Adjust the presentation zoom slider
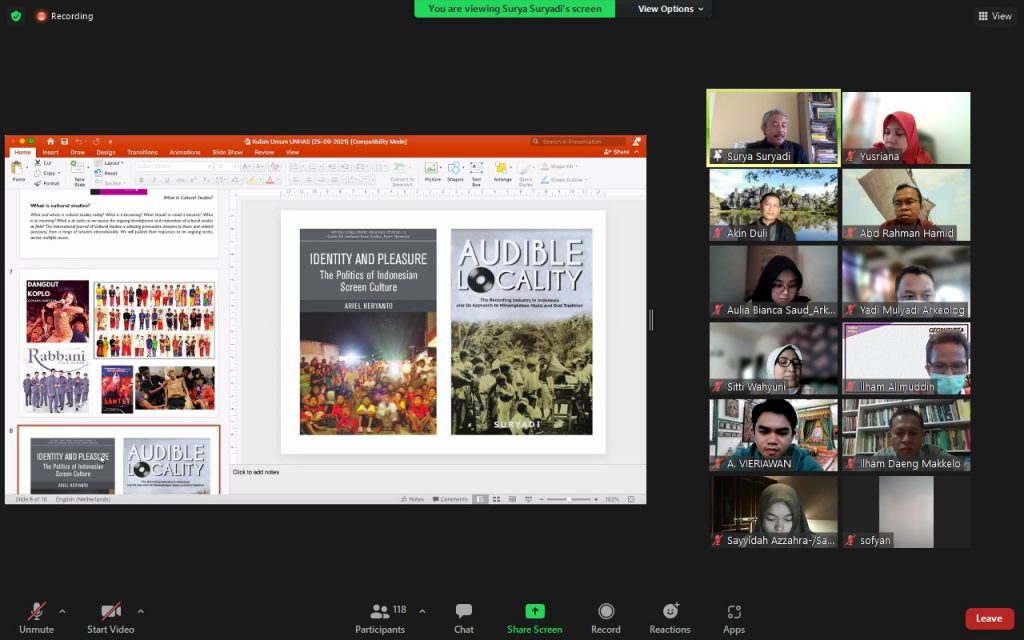This screenshot has height=640, width=1024. (571, 499)
